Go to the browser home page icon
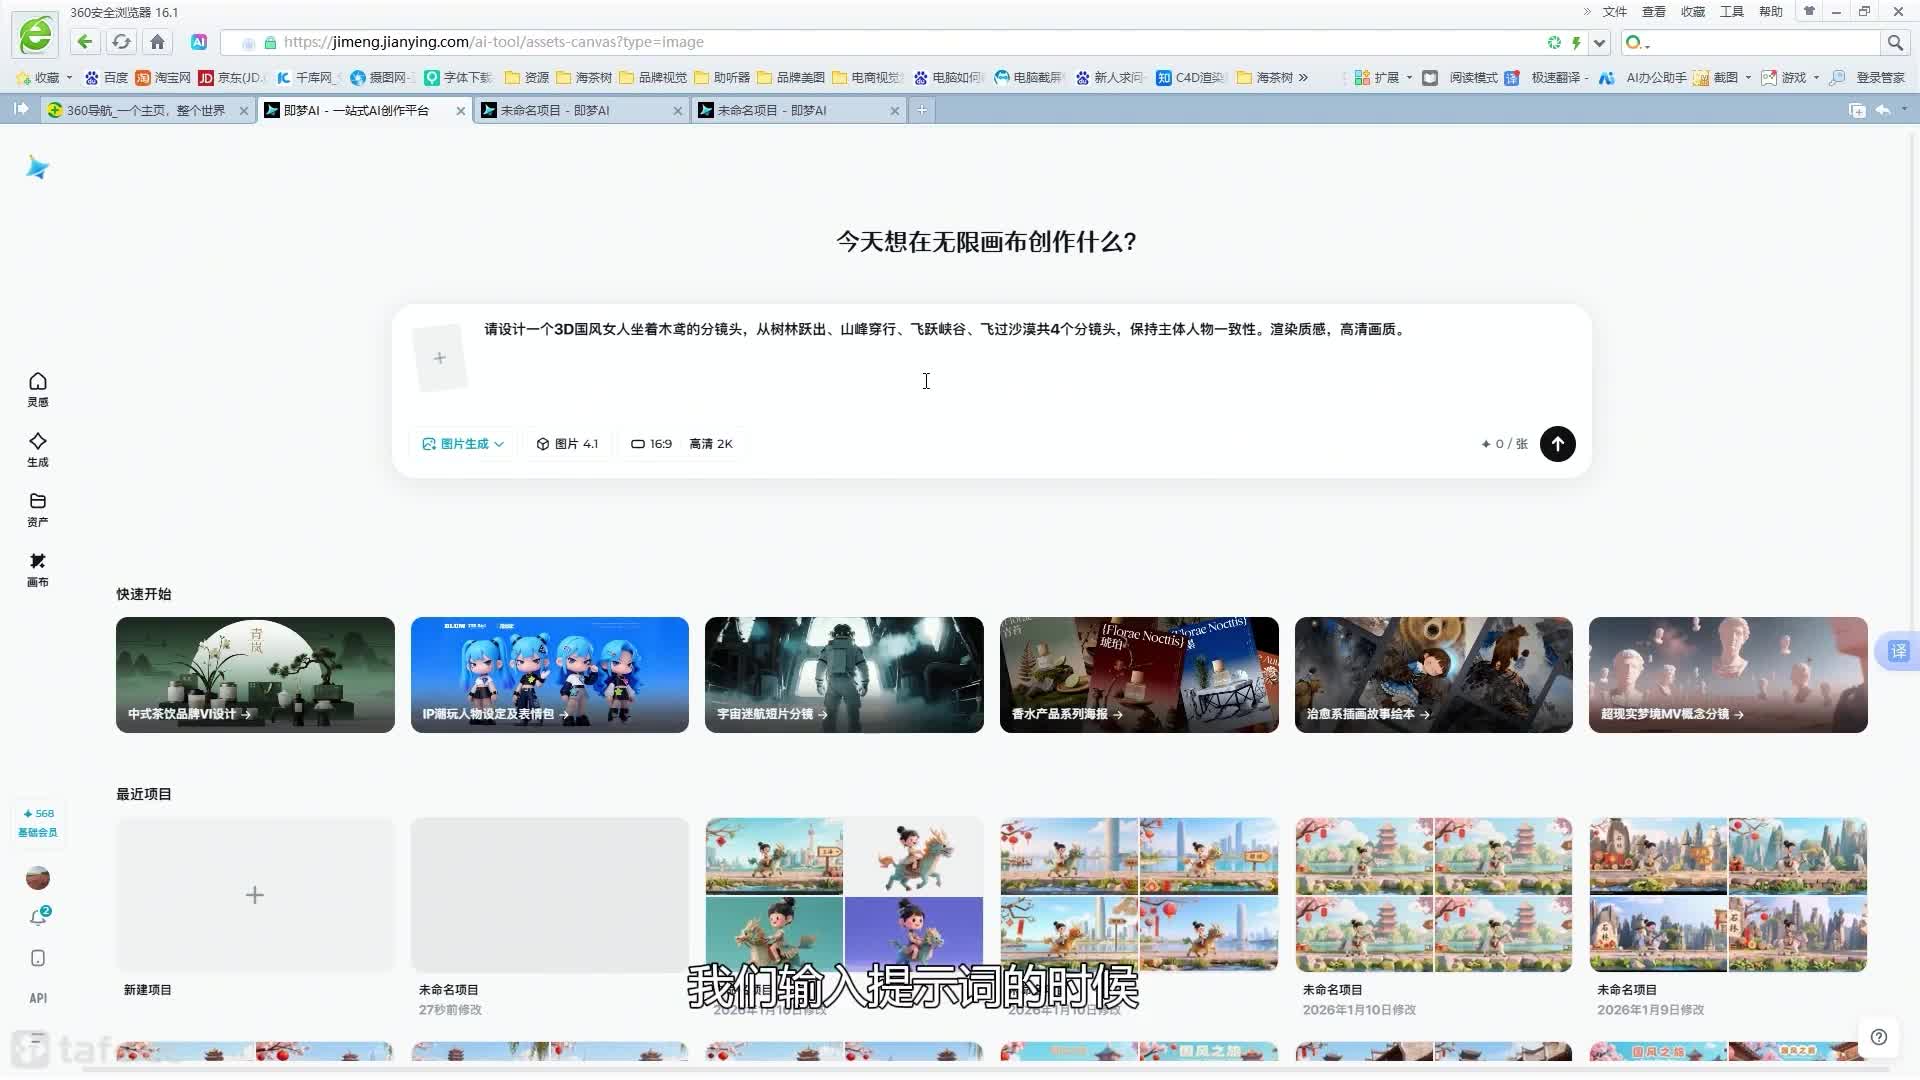Image resolution: width=1920 pixels, height=1080 pixels. point(157,42)
